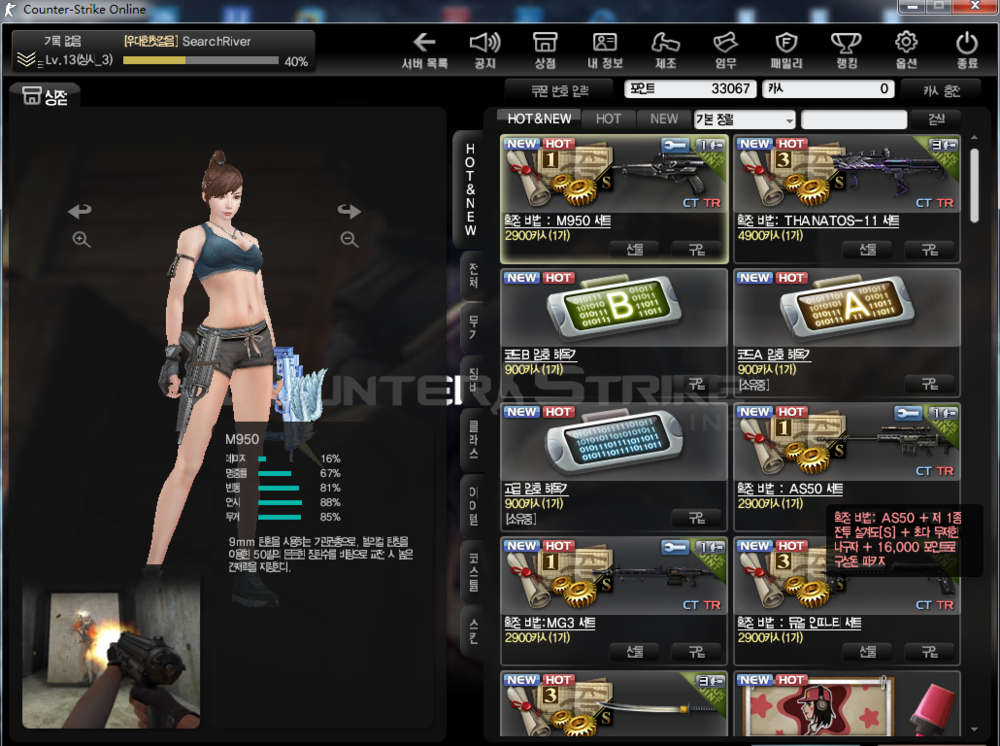Viewport: 1000px width, 746px height.
Task: Open the 클래스 (Class) side category tab
Action: click(473, 438)
